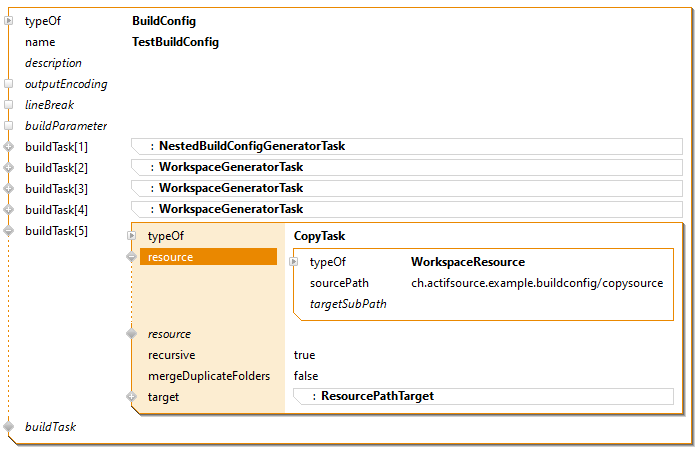
Task: Click the recursive value true
Action: pos(304,355)
